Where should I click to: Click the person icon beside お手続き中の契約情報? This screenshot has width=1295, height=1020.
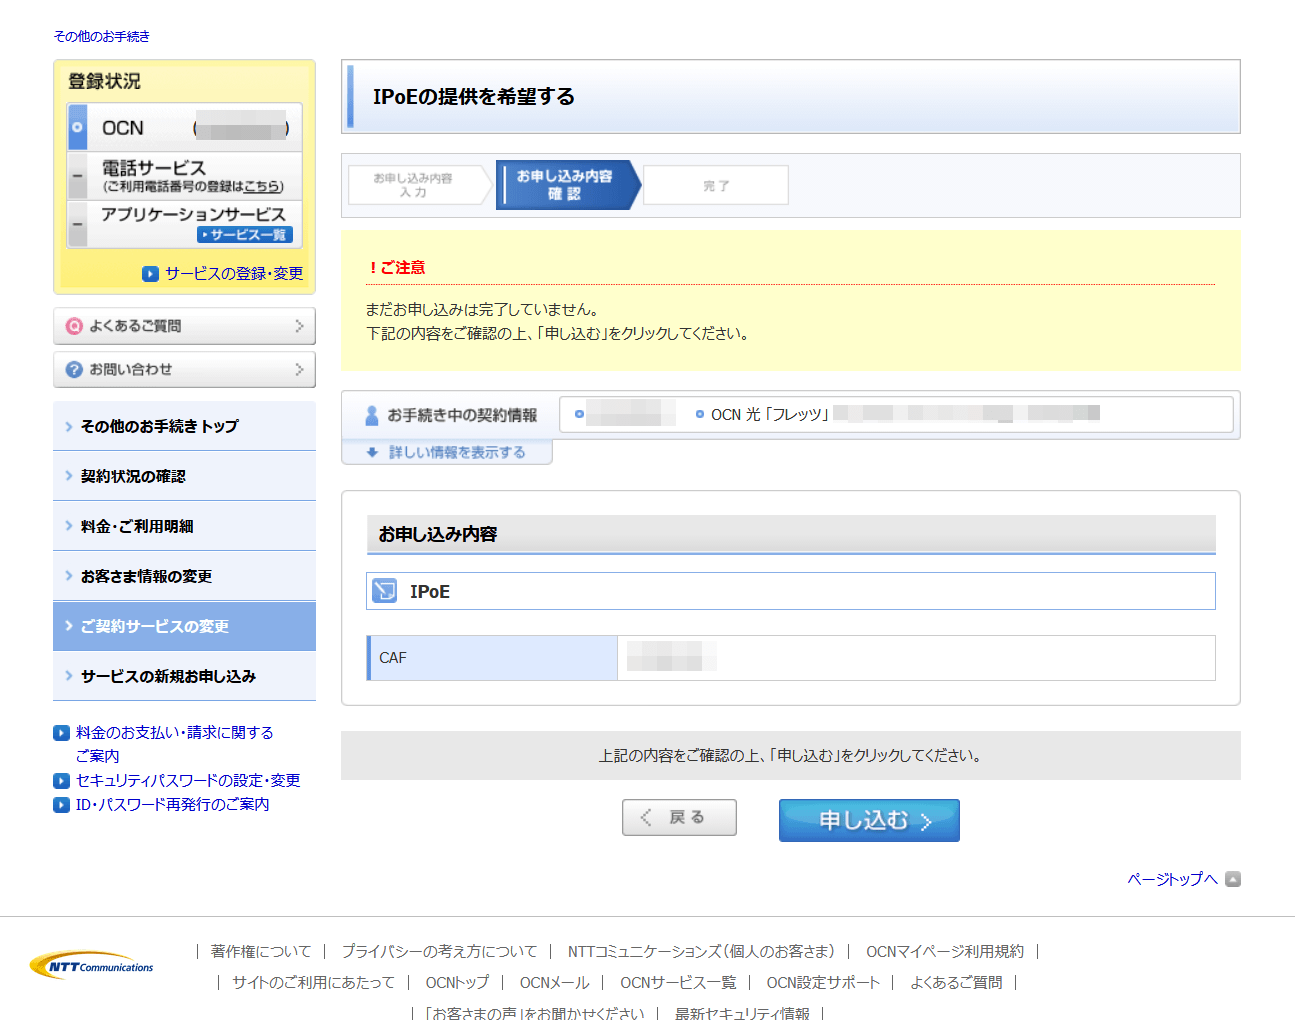click(372, 415)
